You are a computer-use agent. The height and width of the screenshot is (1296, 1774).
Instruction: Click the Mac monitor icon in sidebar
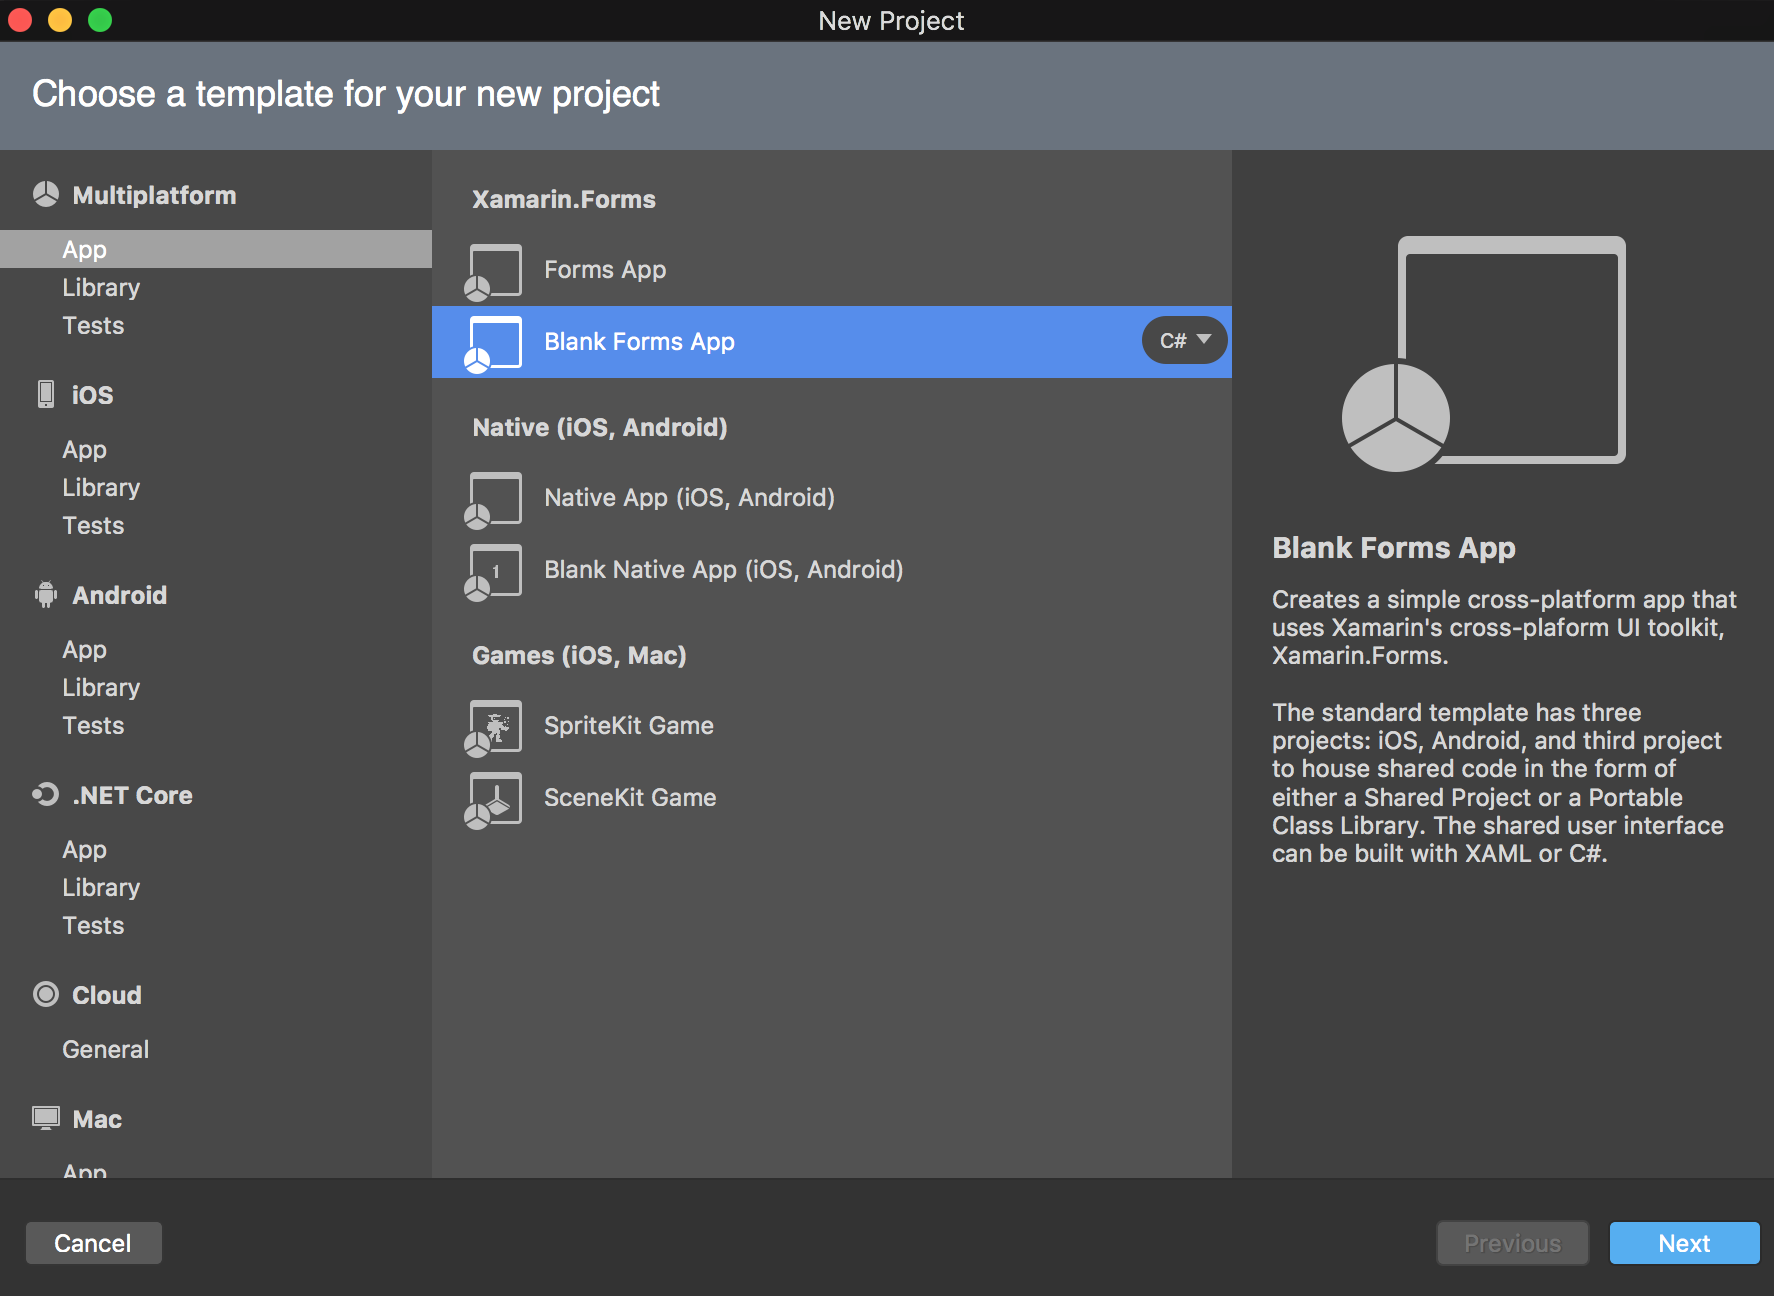pyautogui.click(x=45, y=1118)
